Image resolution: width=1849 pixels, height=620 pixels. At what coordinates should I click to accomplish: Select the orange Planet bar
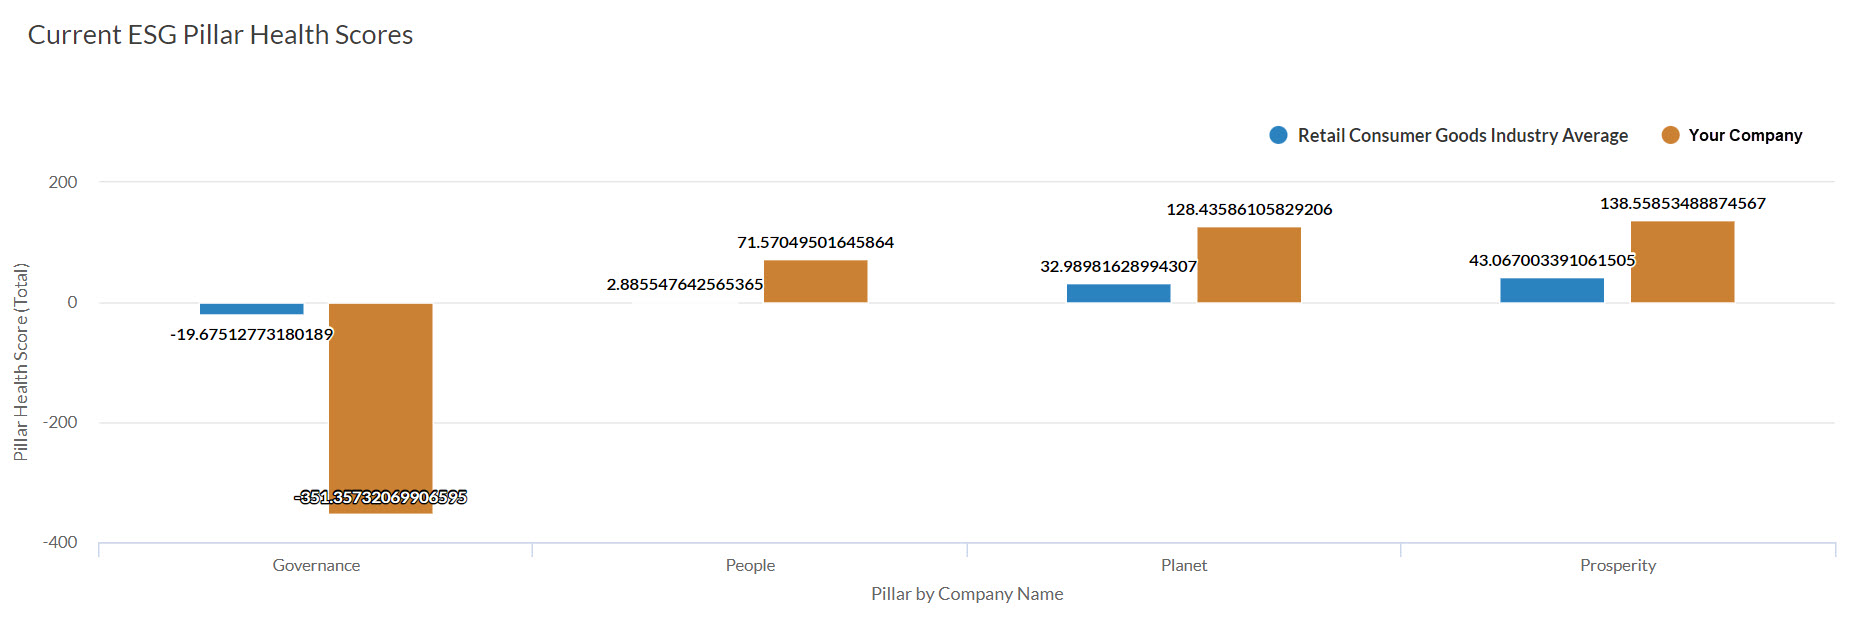point(1249,265)
